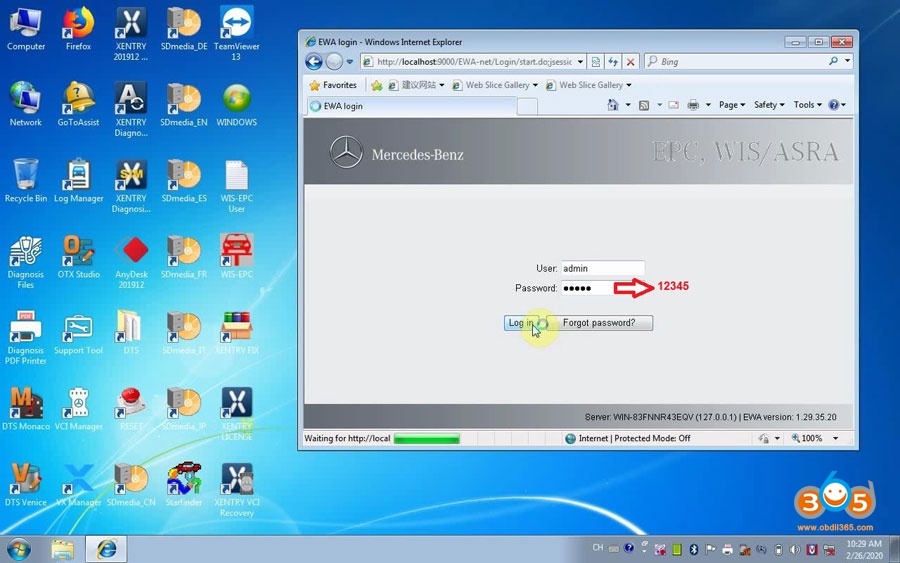The height and width of the screenshot is (563, 900).
Task: Click Add to Favorites bar star icon
Action: coord(377,86)
